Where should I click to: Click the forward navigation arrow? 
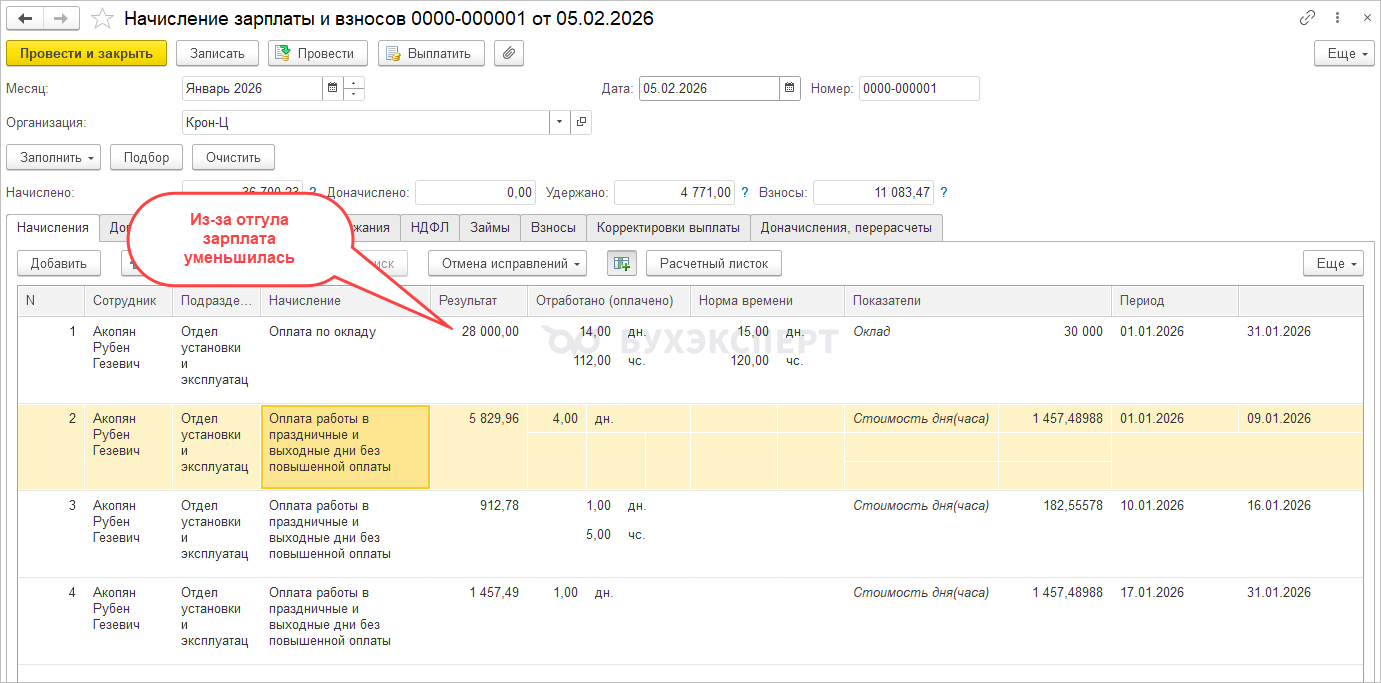click(x=61, y=19)
